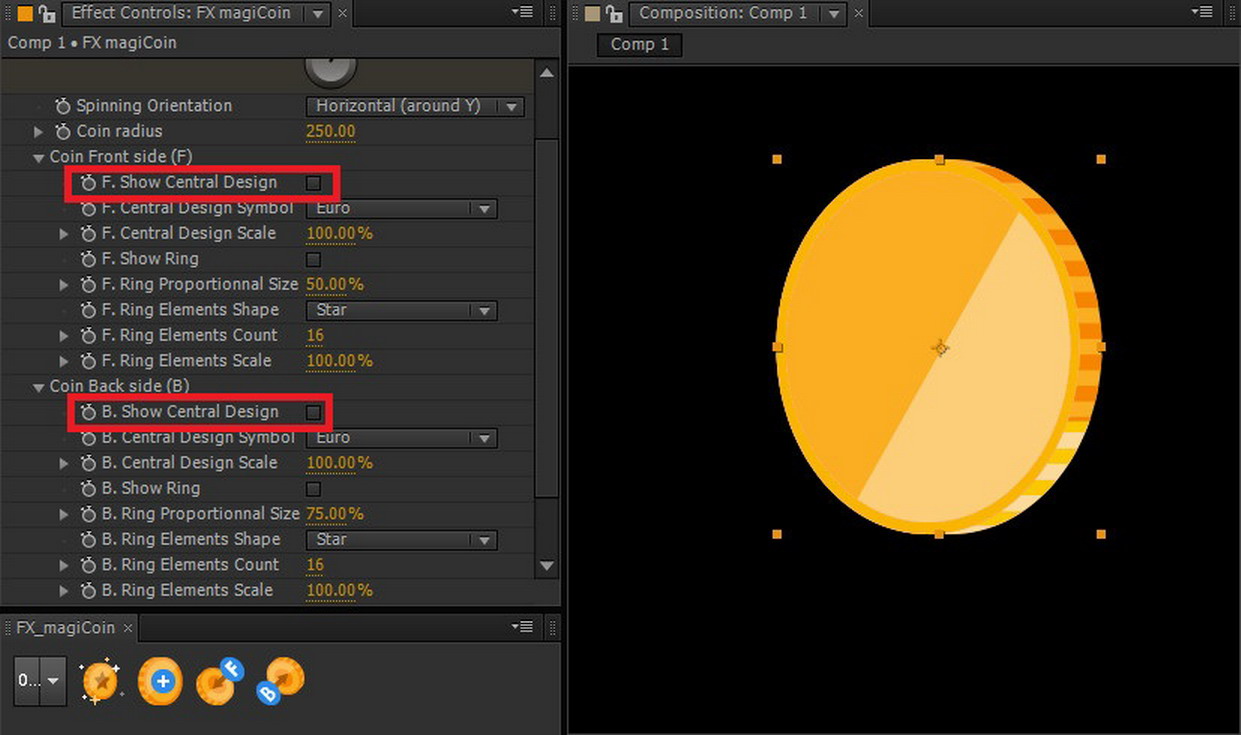Click the FX_magiCoin tab
Image resolution: width=1241 pixels, height=735 pixels.
pos(67,627)
